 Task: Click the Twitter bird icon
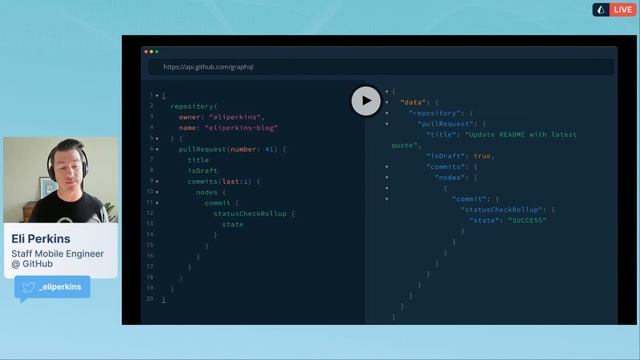[29, 287]
